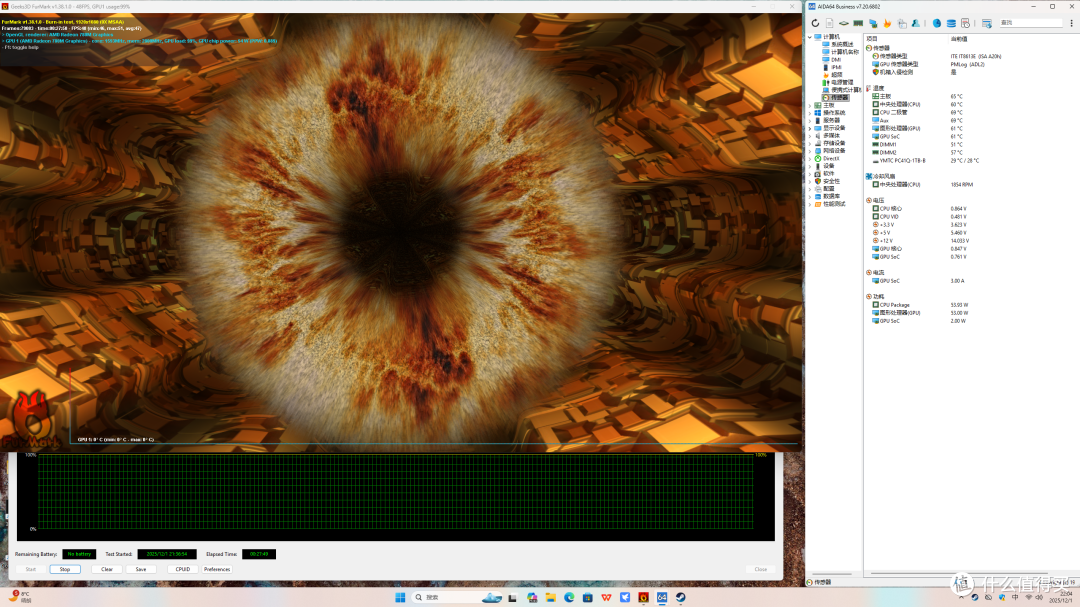Click the window-with-arrow icon beside the search box
The height and width of the screenshot is (607, 1080).
click(x=987, y=23)
